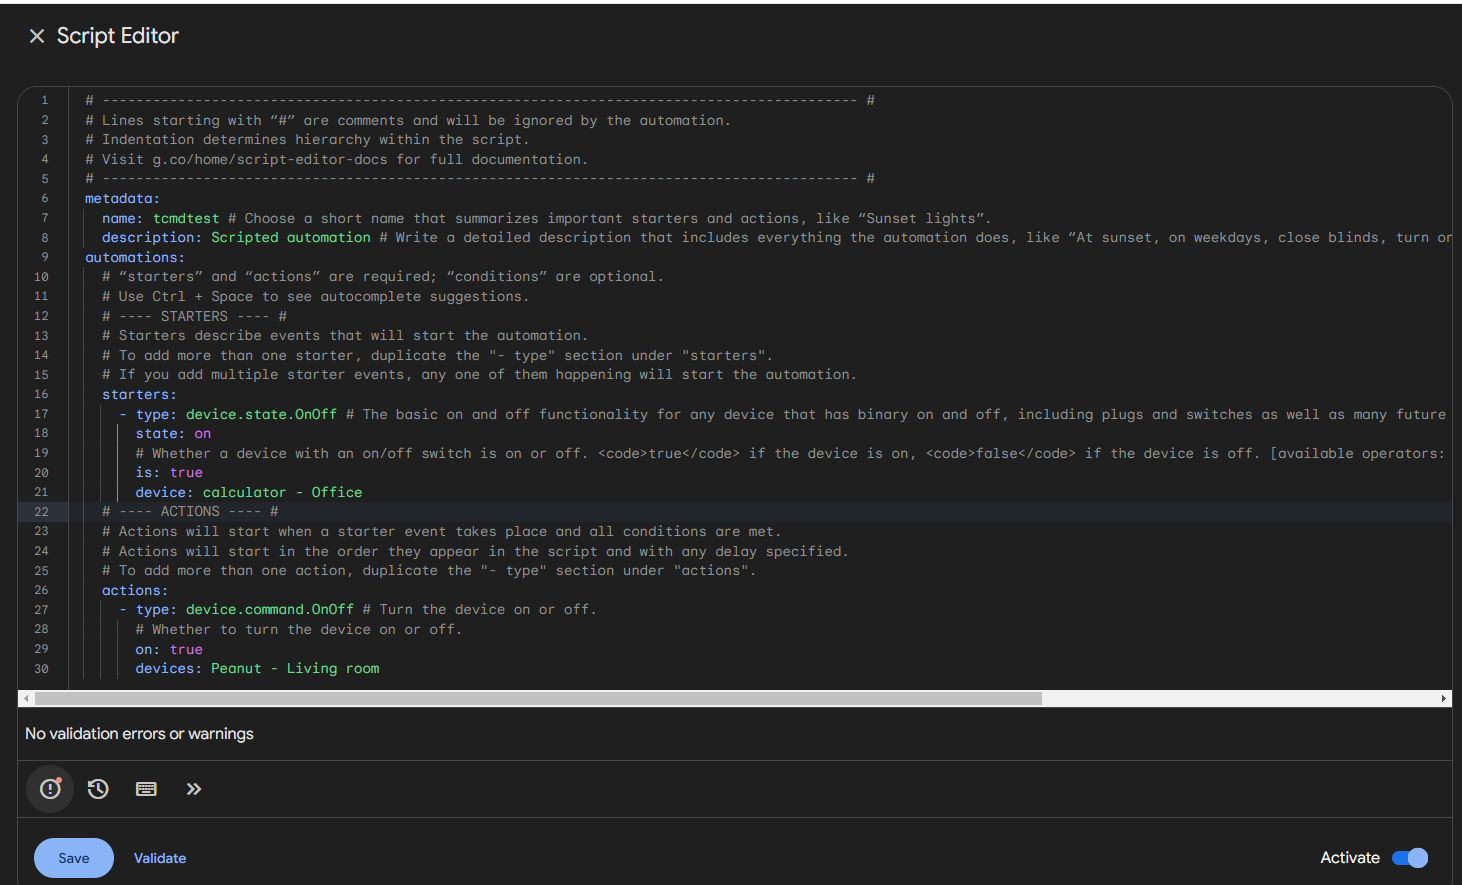This screenshot has height=885, width=1462.
Task: Expand the double-chevron panel toggle
Action: click(x=194, y=789)
